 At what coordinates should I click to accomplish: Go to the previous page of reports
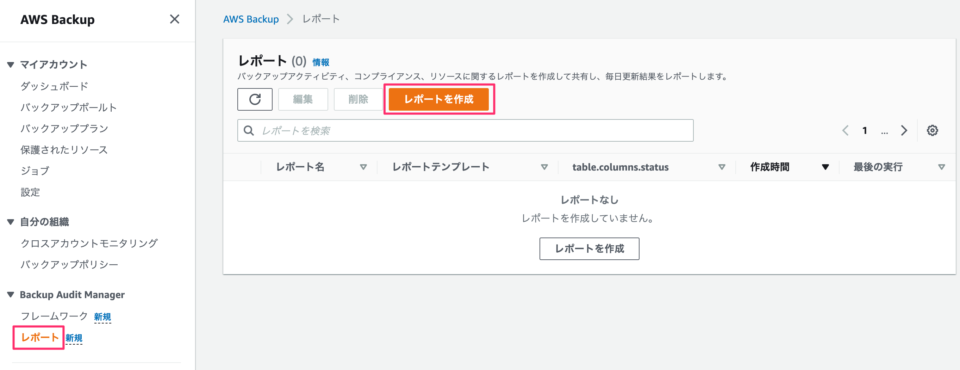tap(845, 130)
